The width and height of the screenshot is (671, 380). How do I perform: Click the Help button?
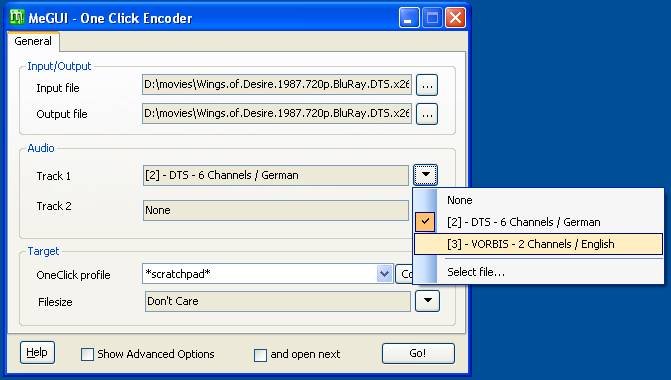pos(37,353)
